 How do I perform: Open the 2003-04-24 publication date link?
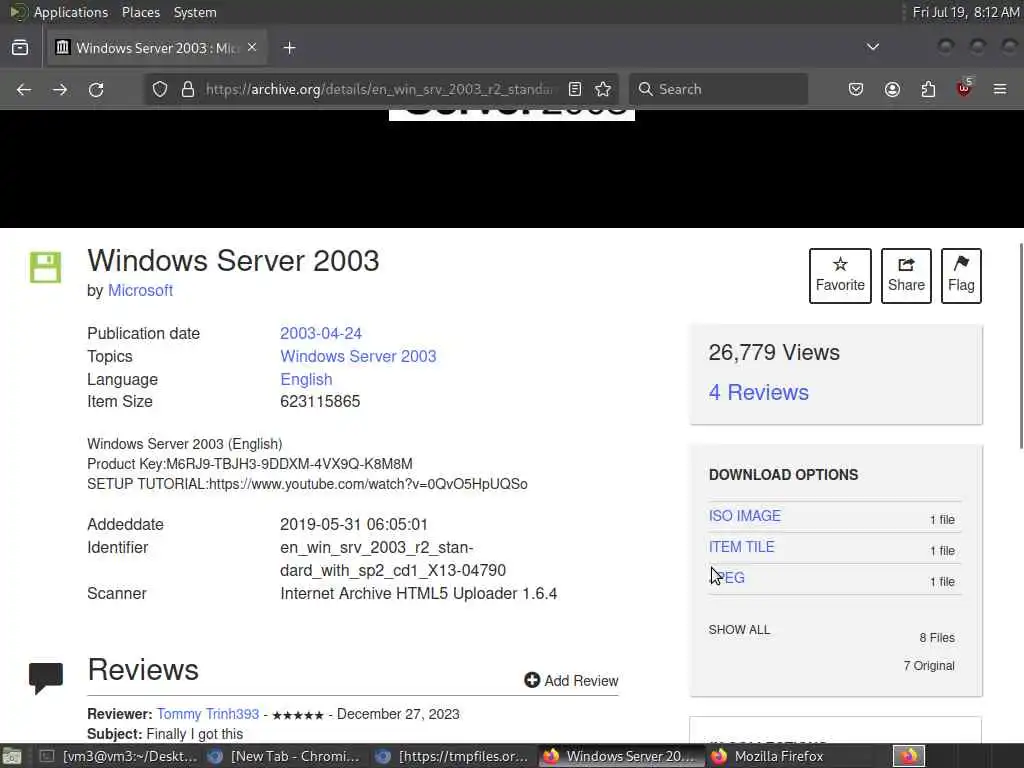click(321, 334)
